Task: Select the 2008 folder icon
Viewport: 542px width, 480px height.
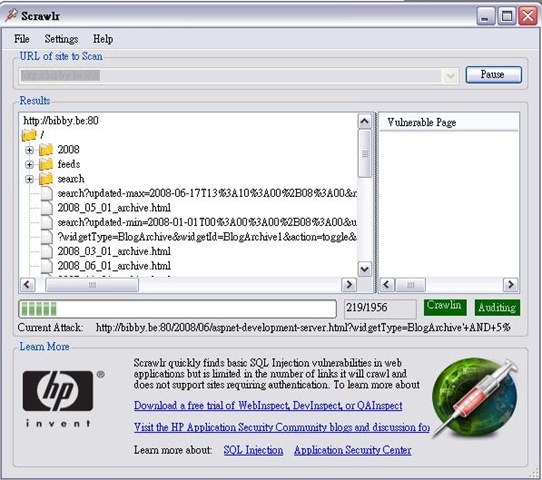Action: [x=46, y=150]
